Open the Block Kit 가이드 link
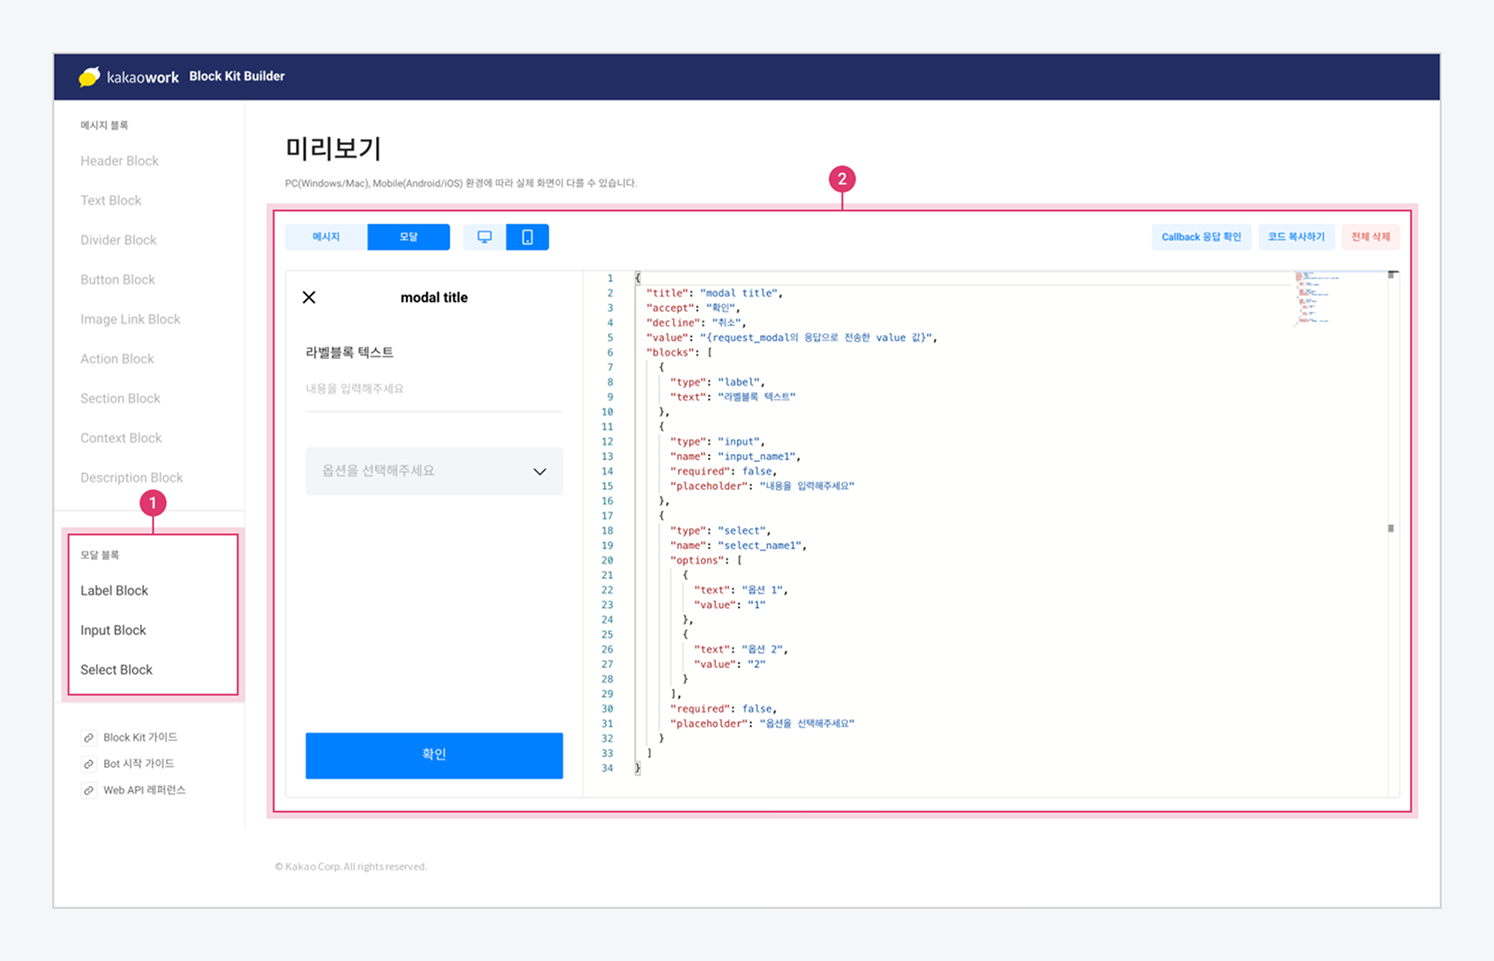This screenshot has width=1494, height=961. tap(140, 738)
